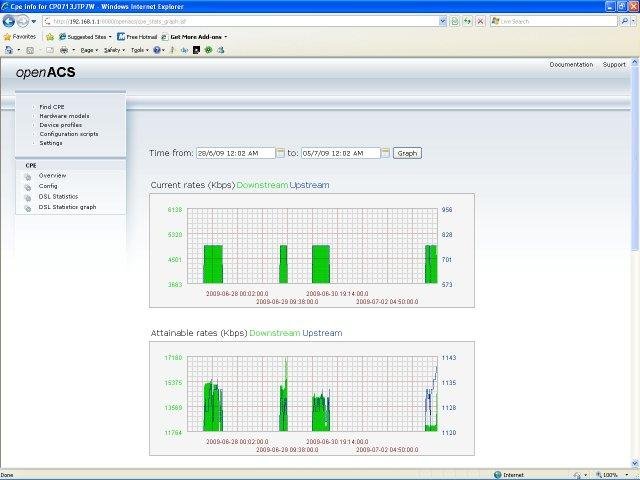Click the blue Help question mark icon

(157, 50)
